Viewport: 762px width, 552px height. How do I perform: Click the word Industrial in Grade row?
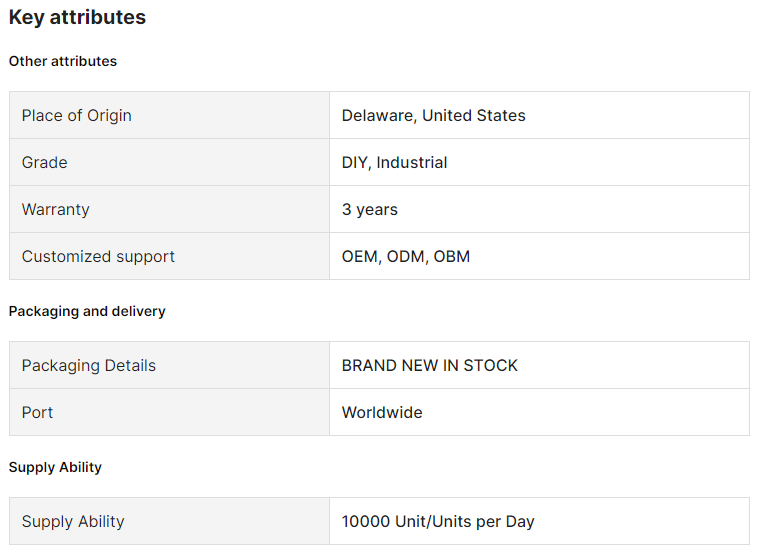(x=411, y=162)
